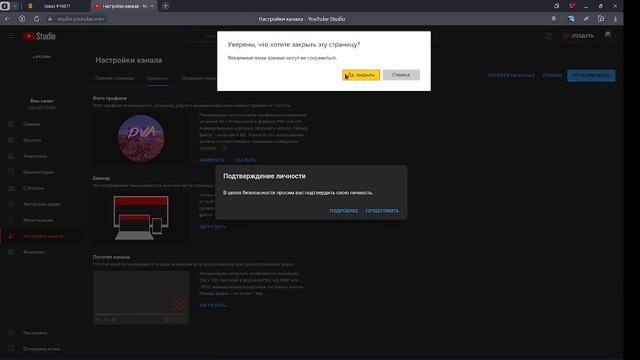This screenshot has height=360, width=640.
Task: Open the collections icon beside downloads
Action: pyautogui.click(x=601, y=19)
